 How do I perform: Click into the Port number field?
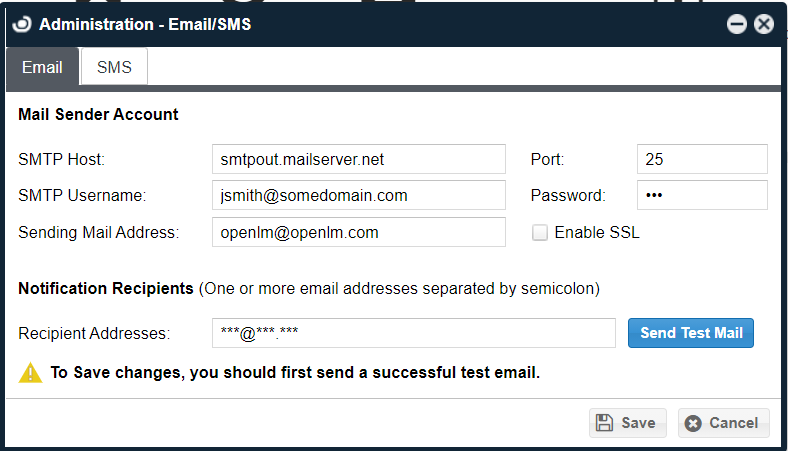(x=701, y=159)
